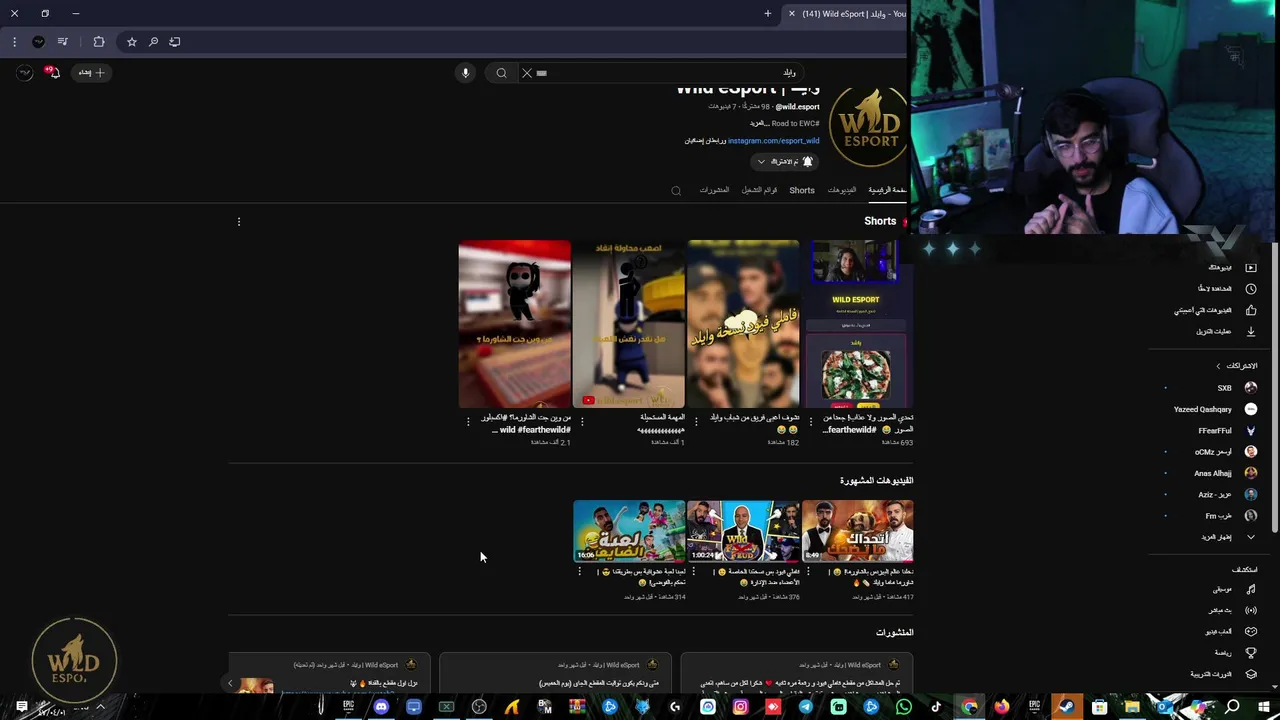The width and height of the screenshot is (1280, 720).
Task: Click the Steam icon in taskbar
Action: tap(1066, 707)
